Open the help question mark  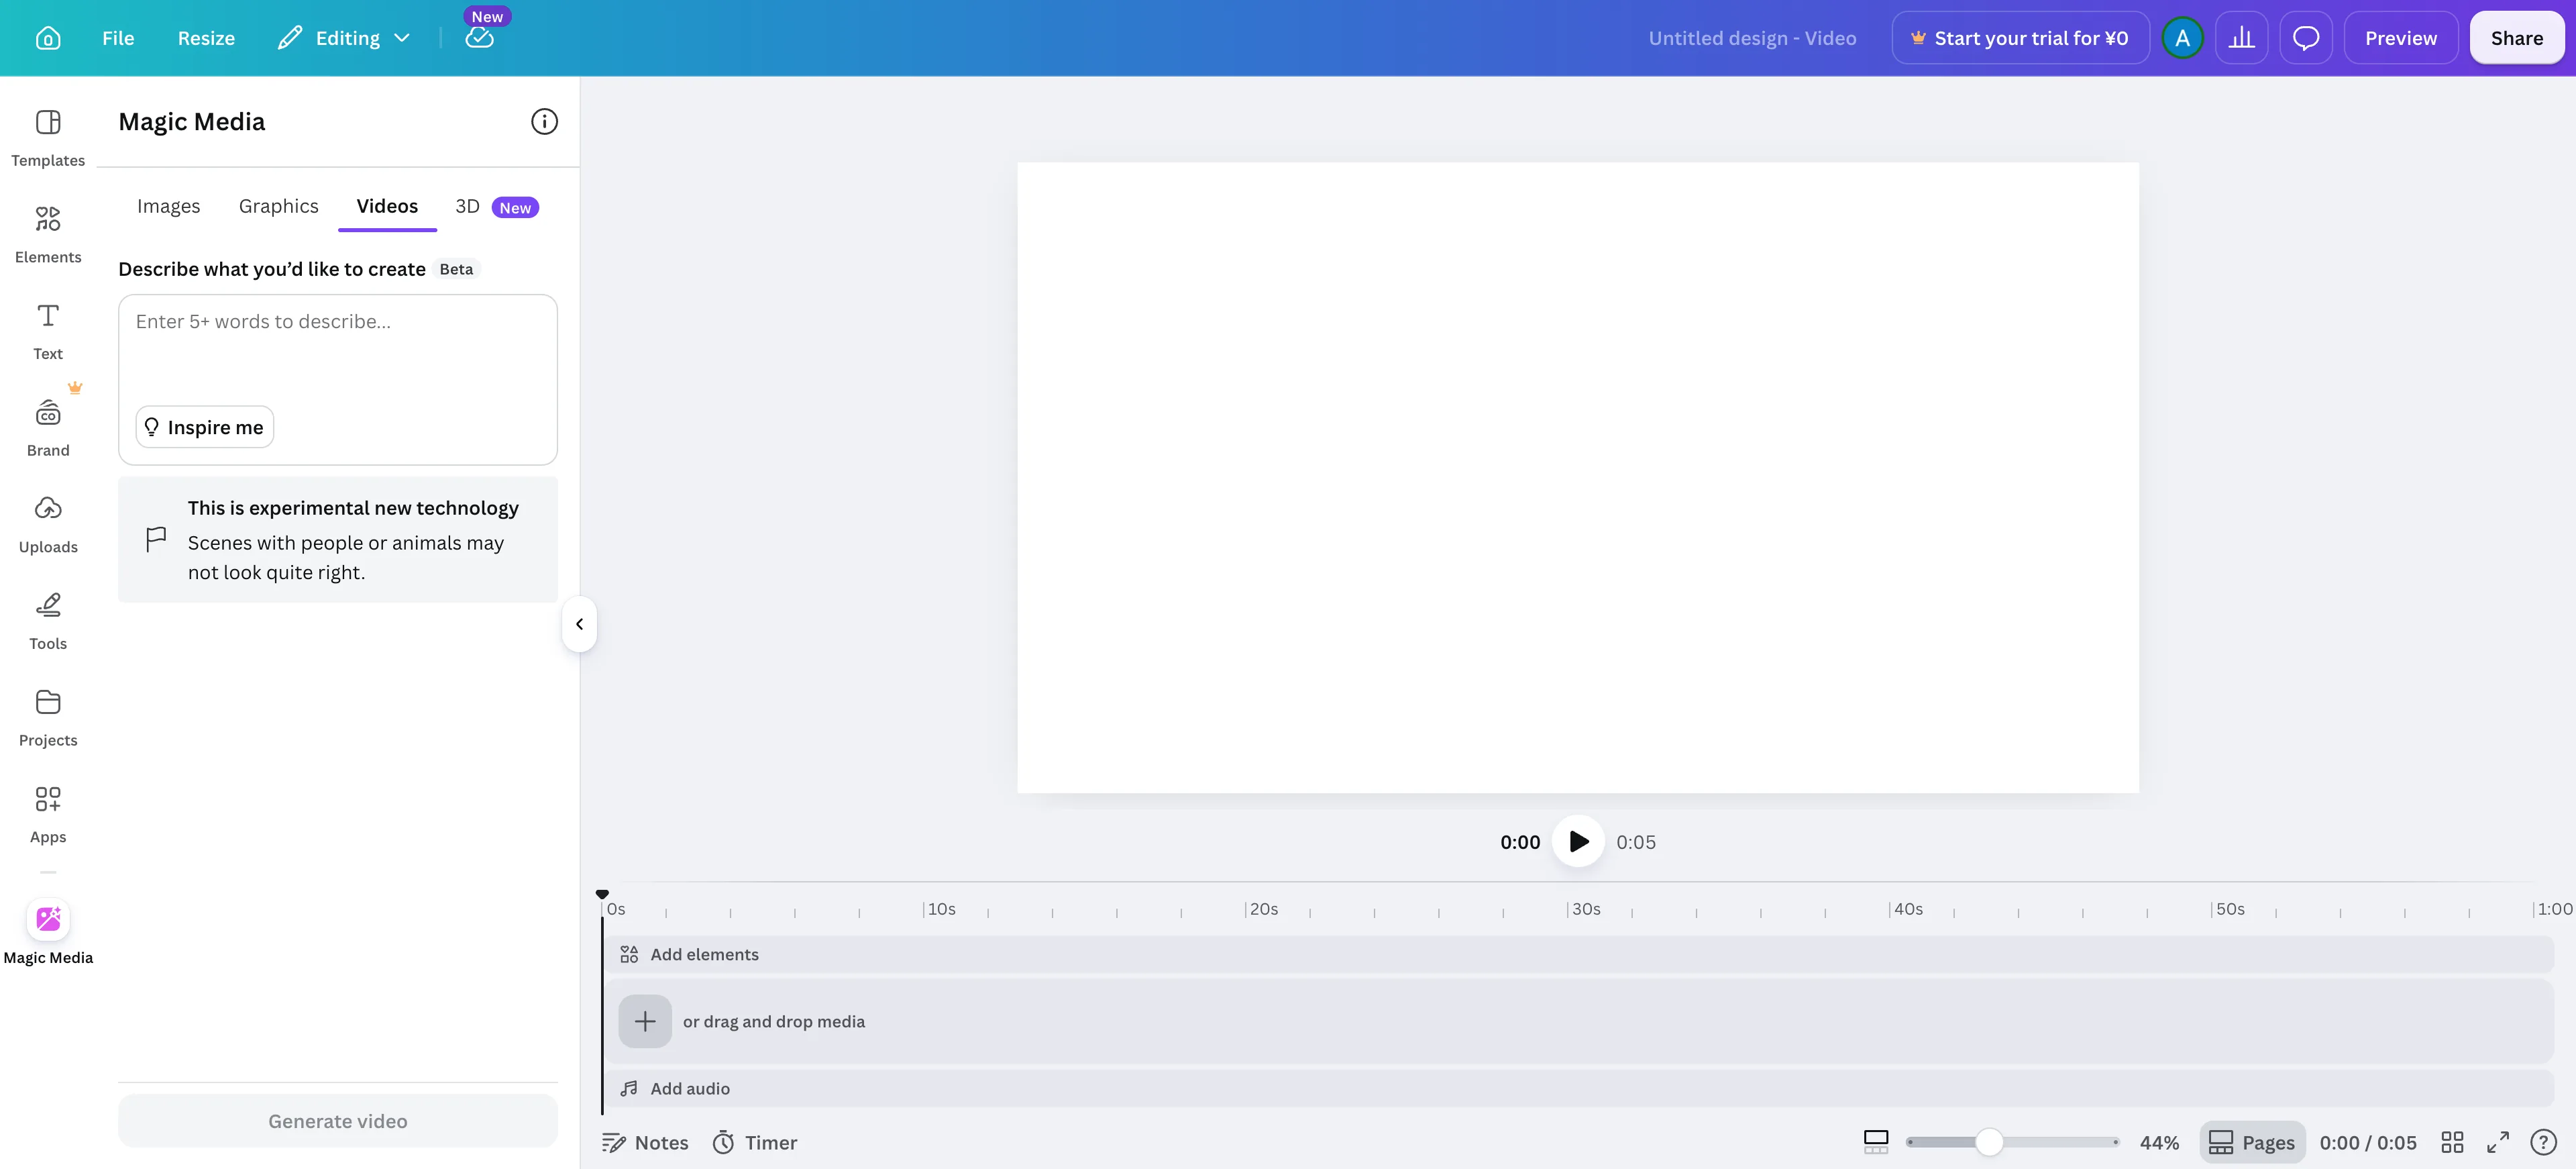point(2543,1142)
